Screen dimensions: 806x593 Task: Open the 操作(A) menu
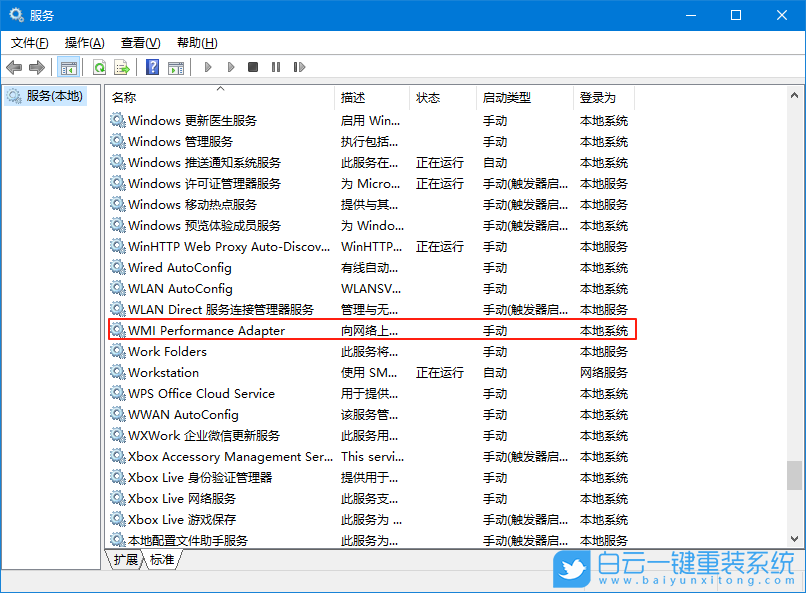(84, 43)
